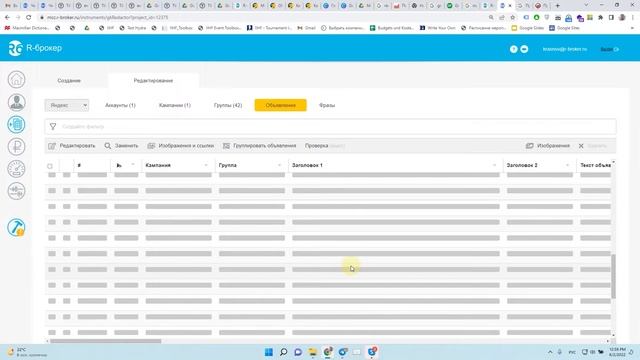Sort by the Заголовок 1 column header

(307, 165)
